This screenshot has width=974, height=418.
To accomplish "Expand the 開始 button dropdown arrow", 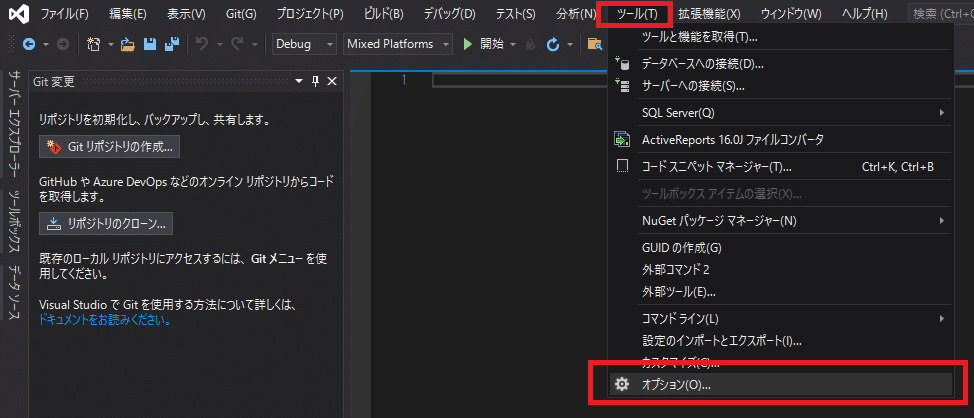I will pyautogui.click(x=513, y=44).
